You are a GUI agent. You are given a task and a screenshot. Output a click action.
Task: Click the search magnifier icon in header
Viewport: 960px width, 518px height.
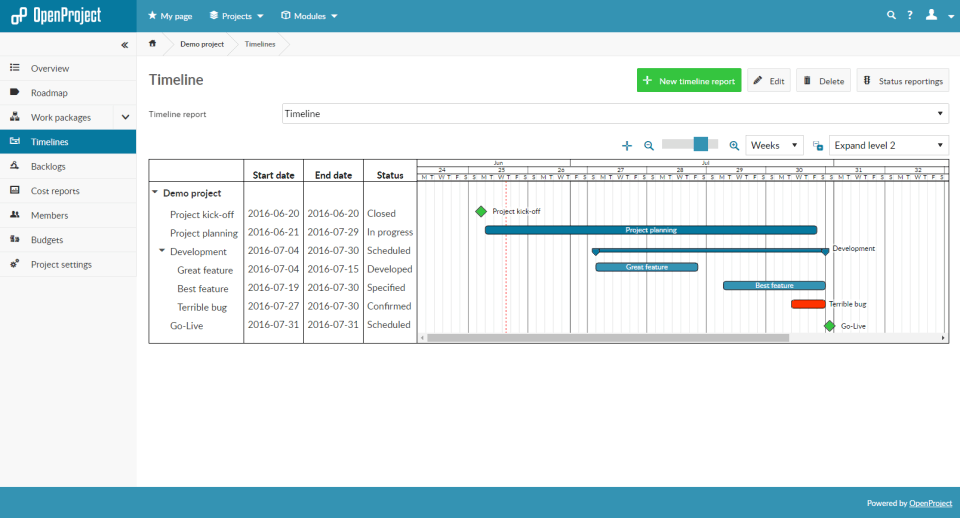tap(891, 15)
